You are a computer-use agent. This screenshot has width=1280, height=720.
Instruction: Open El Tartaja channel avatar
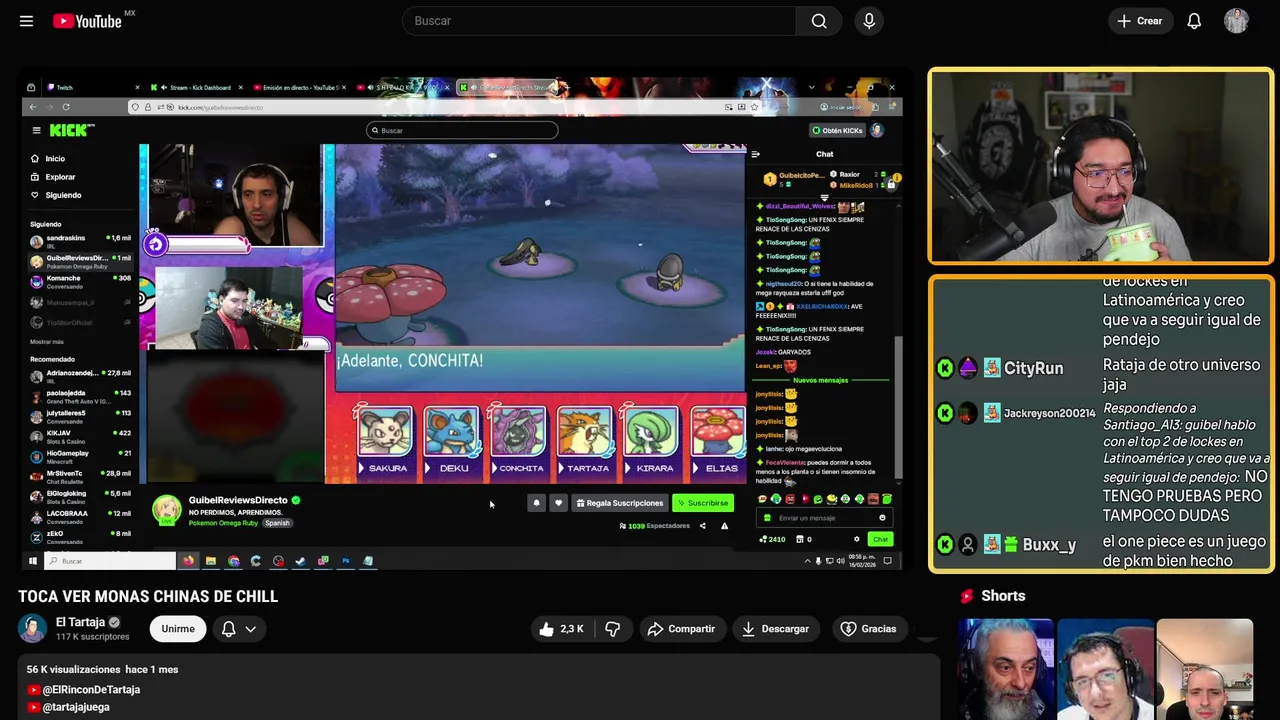tap(32, 628)
